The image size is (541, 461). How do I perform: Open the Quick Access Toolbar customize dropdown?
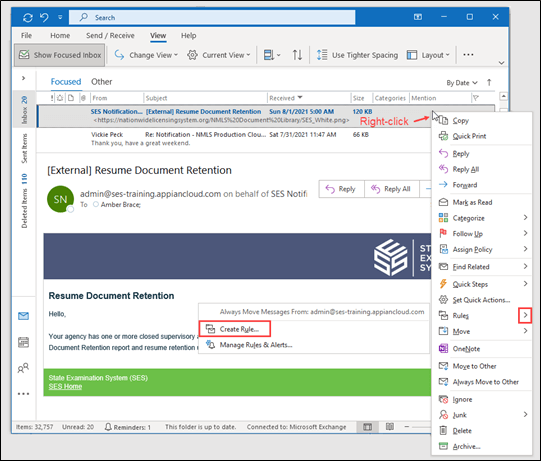pos(60,17)
